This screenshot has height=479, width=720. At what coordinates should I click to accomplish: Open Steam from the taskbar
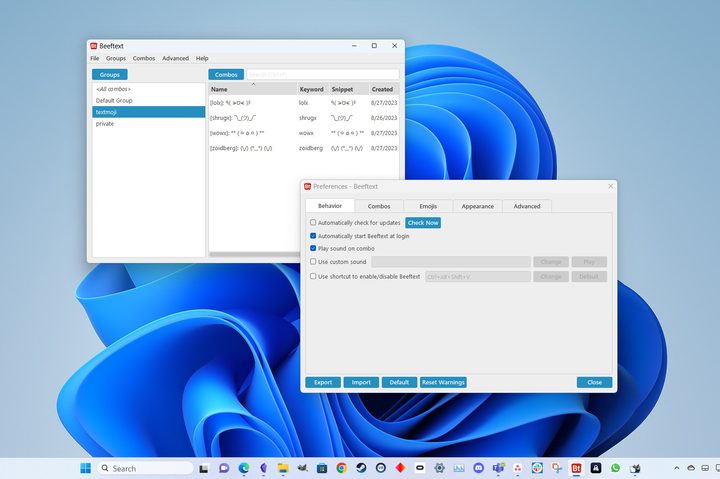361,468
